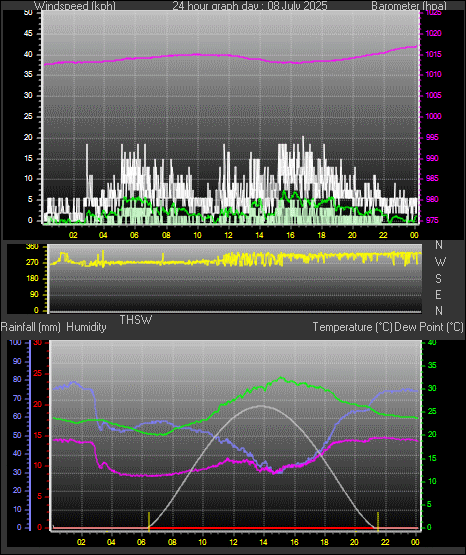
Task: Click the 975 barometer scale value
Action: click(x=432, y=221)
